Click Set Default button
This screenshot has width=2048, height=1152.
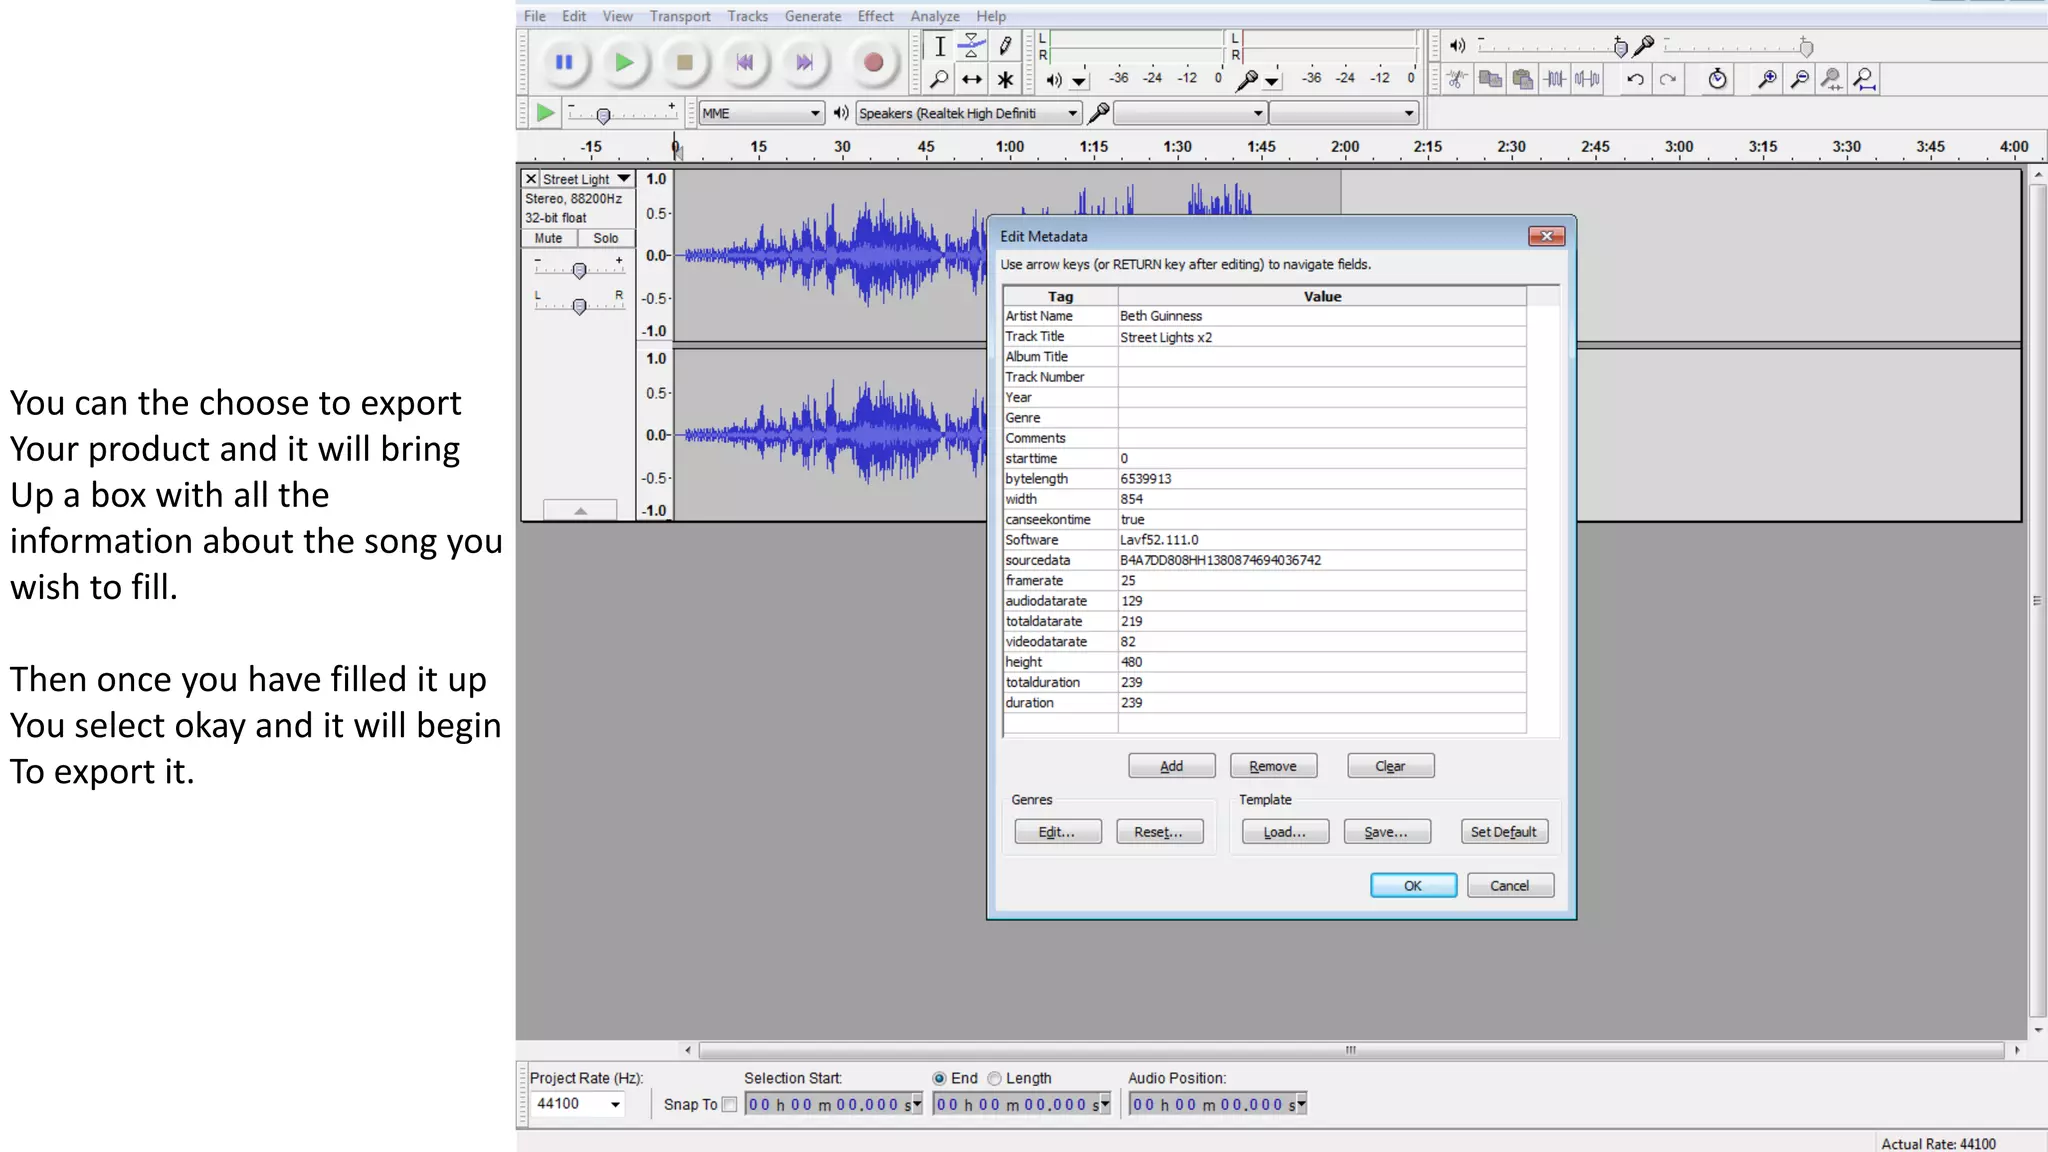(1504, 832)
